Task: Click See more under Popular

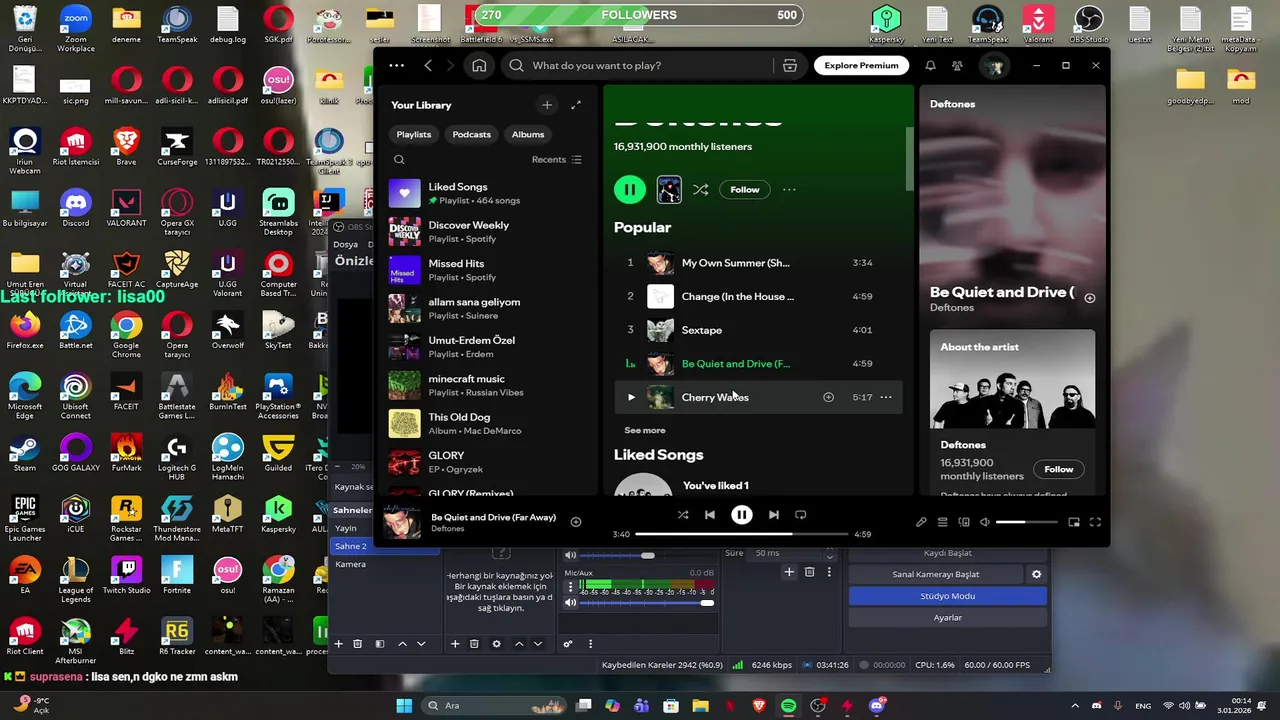Action: click(x=645, y=430)
